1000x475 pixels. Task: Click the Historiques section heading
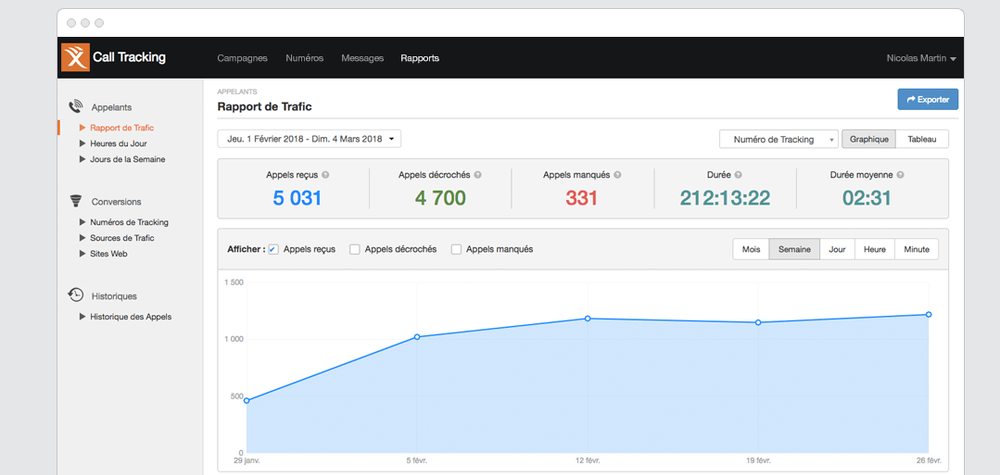[x=114, y=296]
